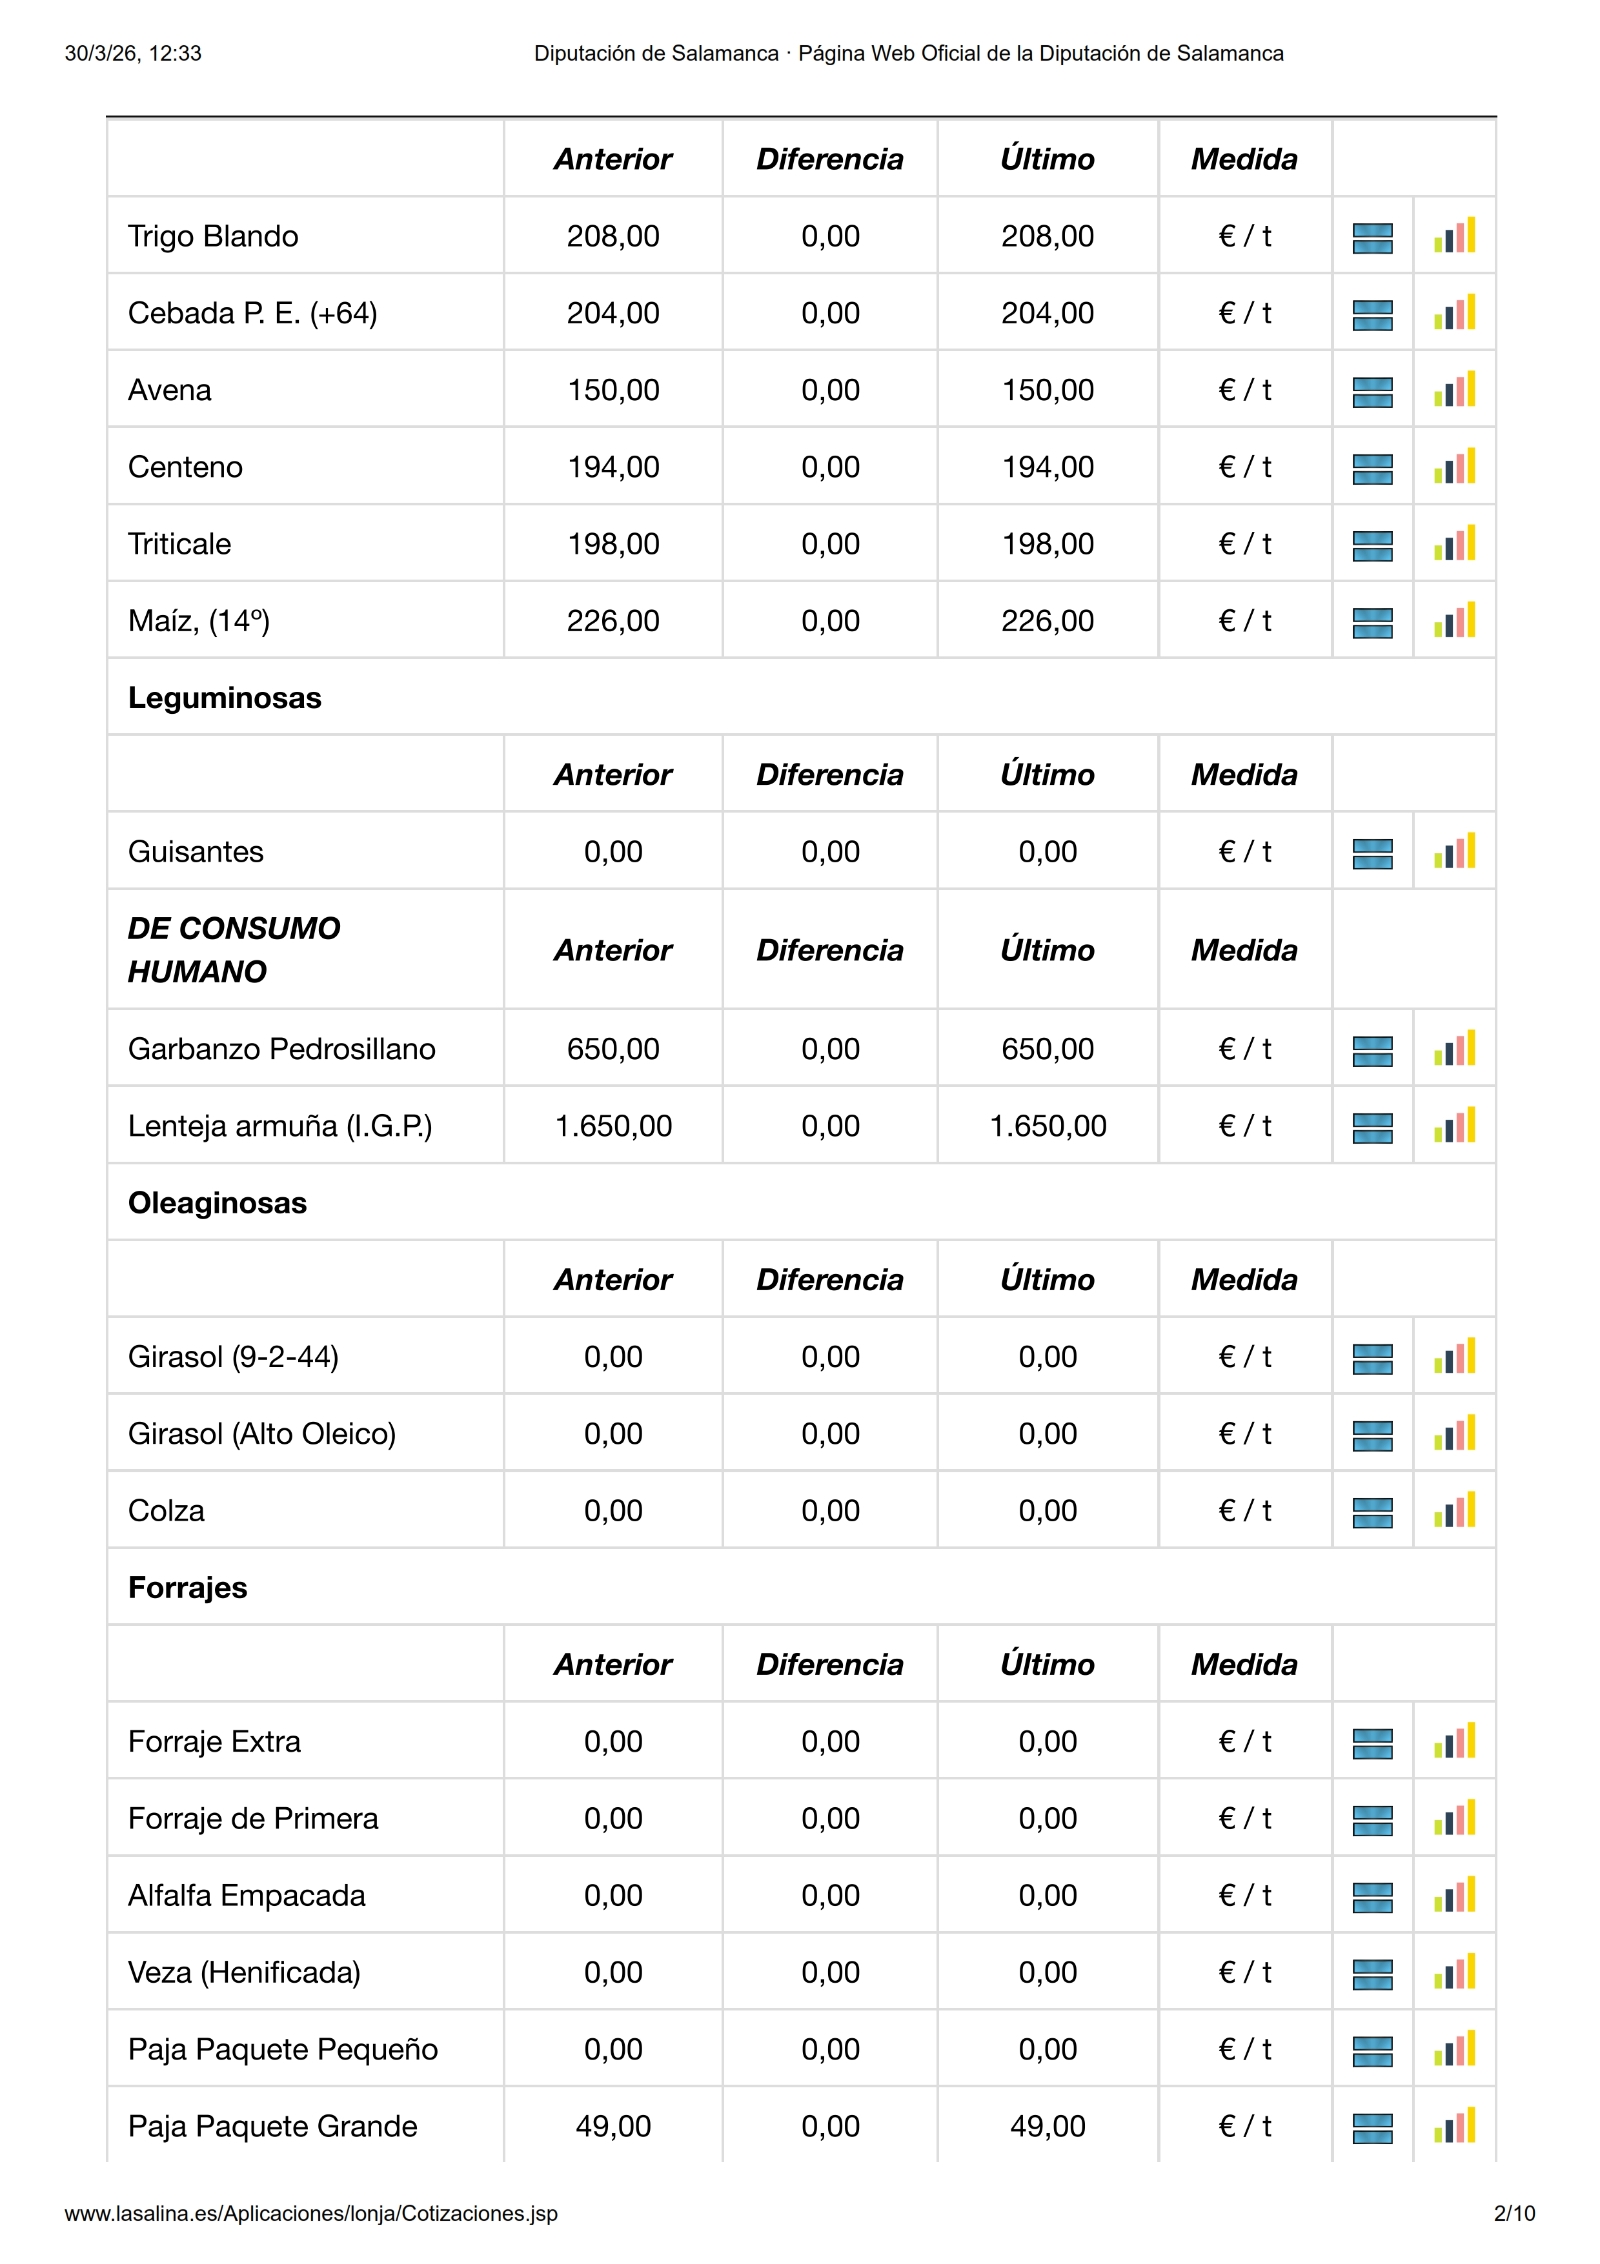The image size is (1600, 2264).
Task: Open the table icon for Trigo Blando
Action: click(1372, 238)
